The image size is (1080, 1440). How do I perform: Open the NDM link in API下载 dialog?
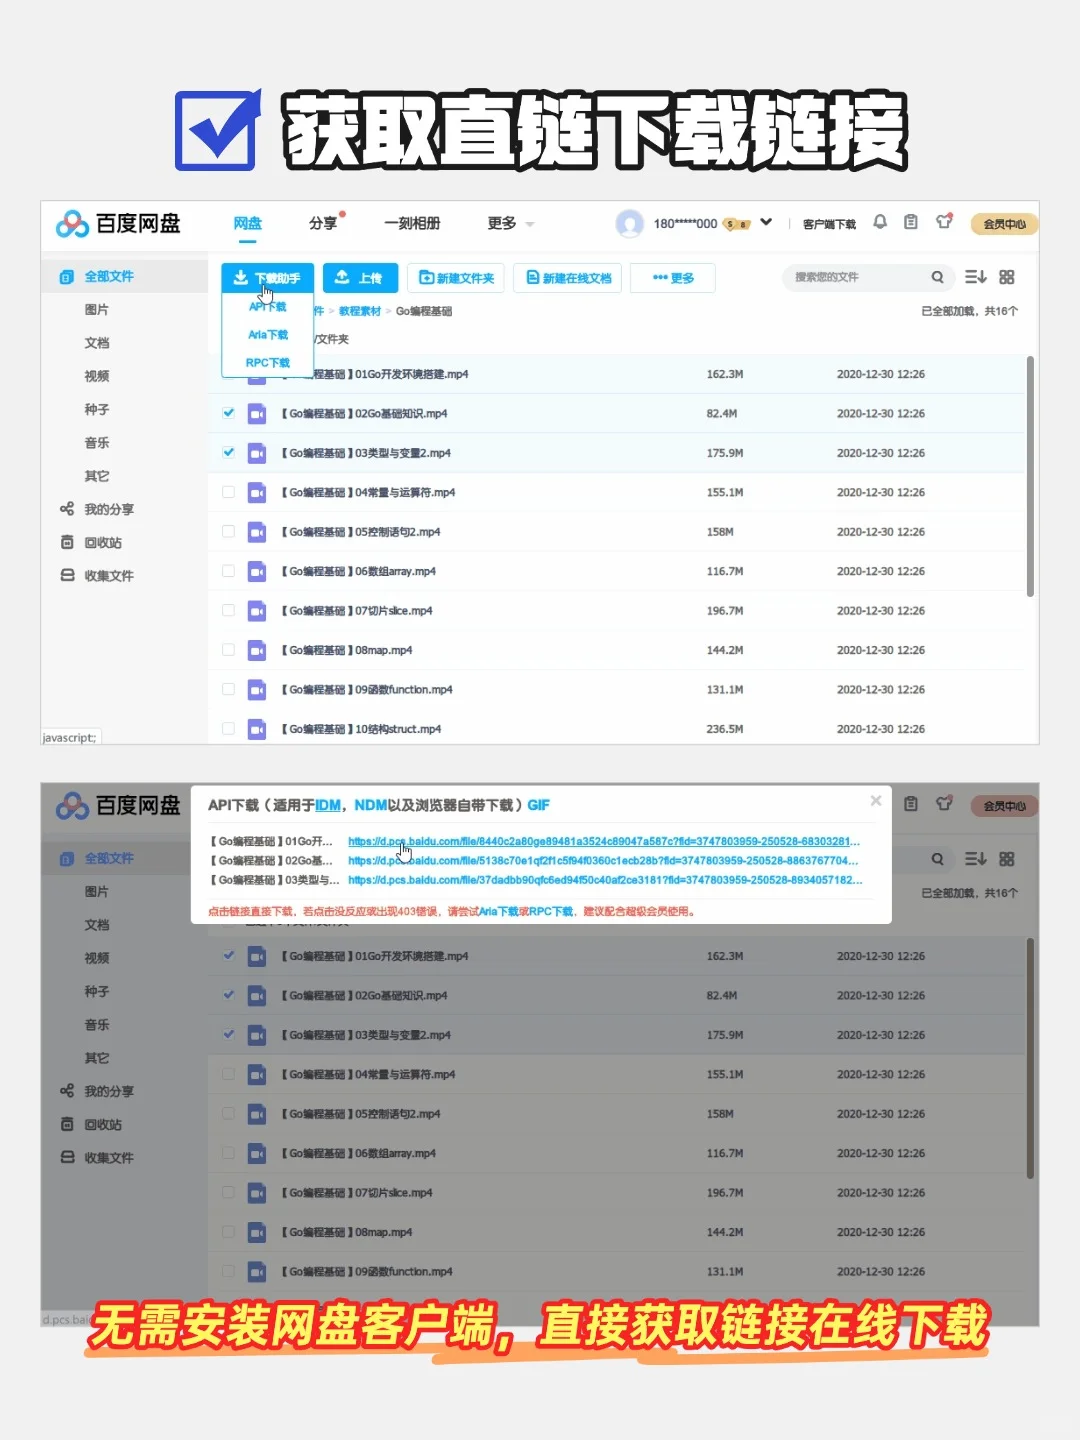pos(371,805)
